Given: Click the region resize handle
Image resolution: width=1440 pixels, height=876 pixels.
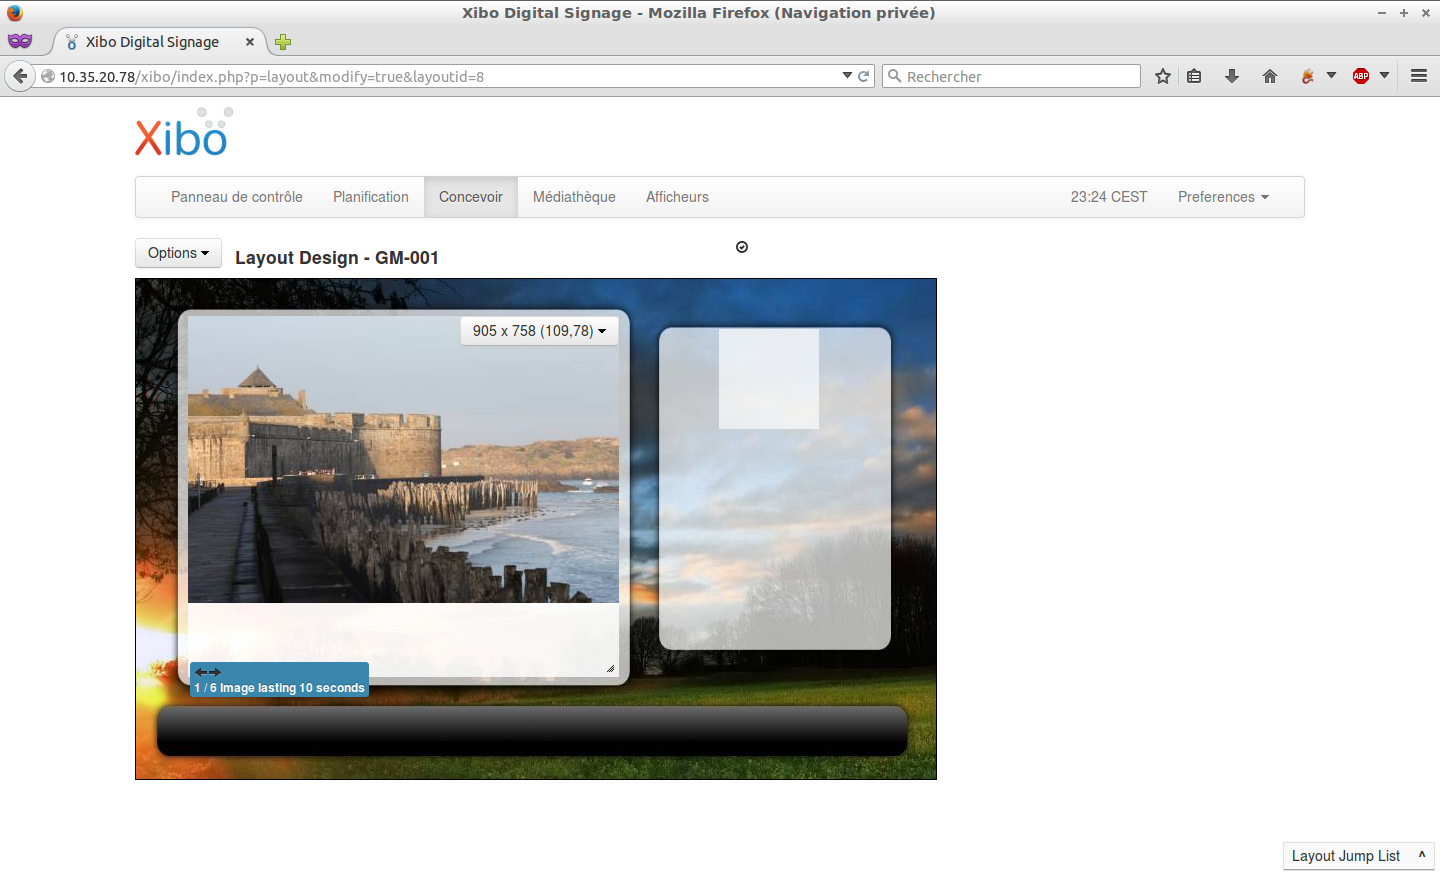Looking at the screenshot, I should [x=610, y=668].
